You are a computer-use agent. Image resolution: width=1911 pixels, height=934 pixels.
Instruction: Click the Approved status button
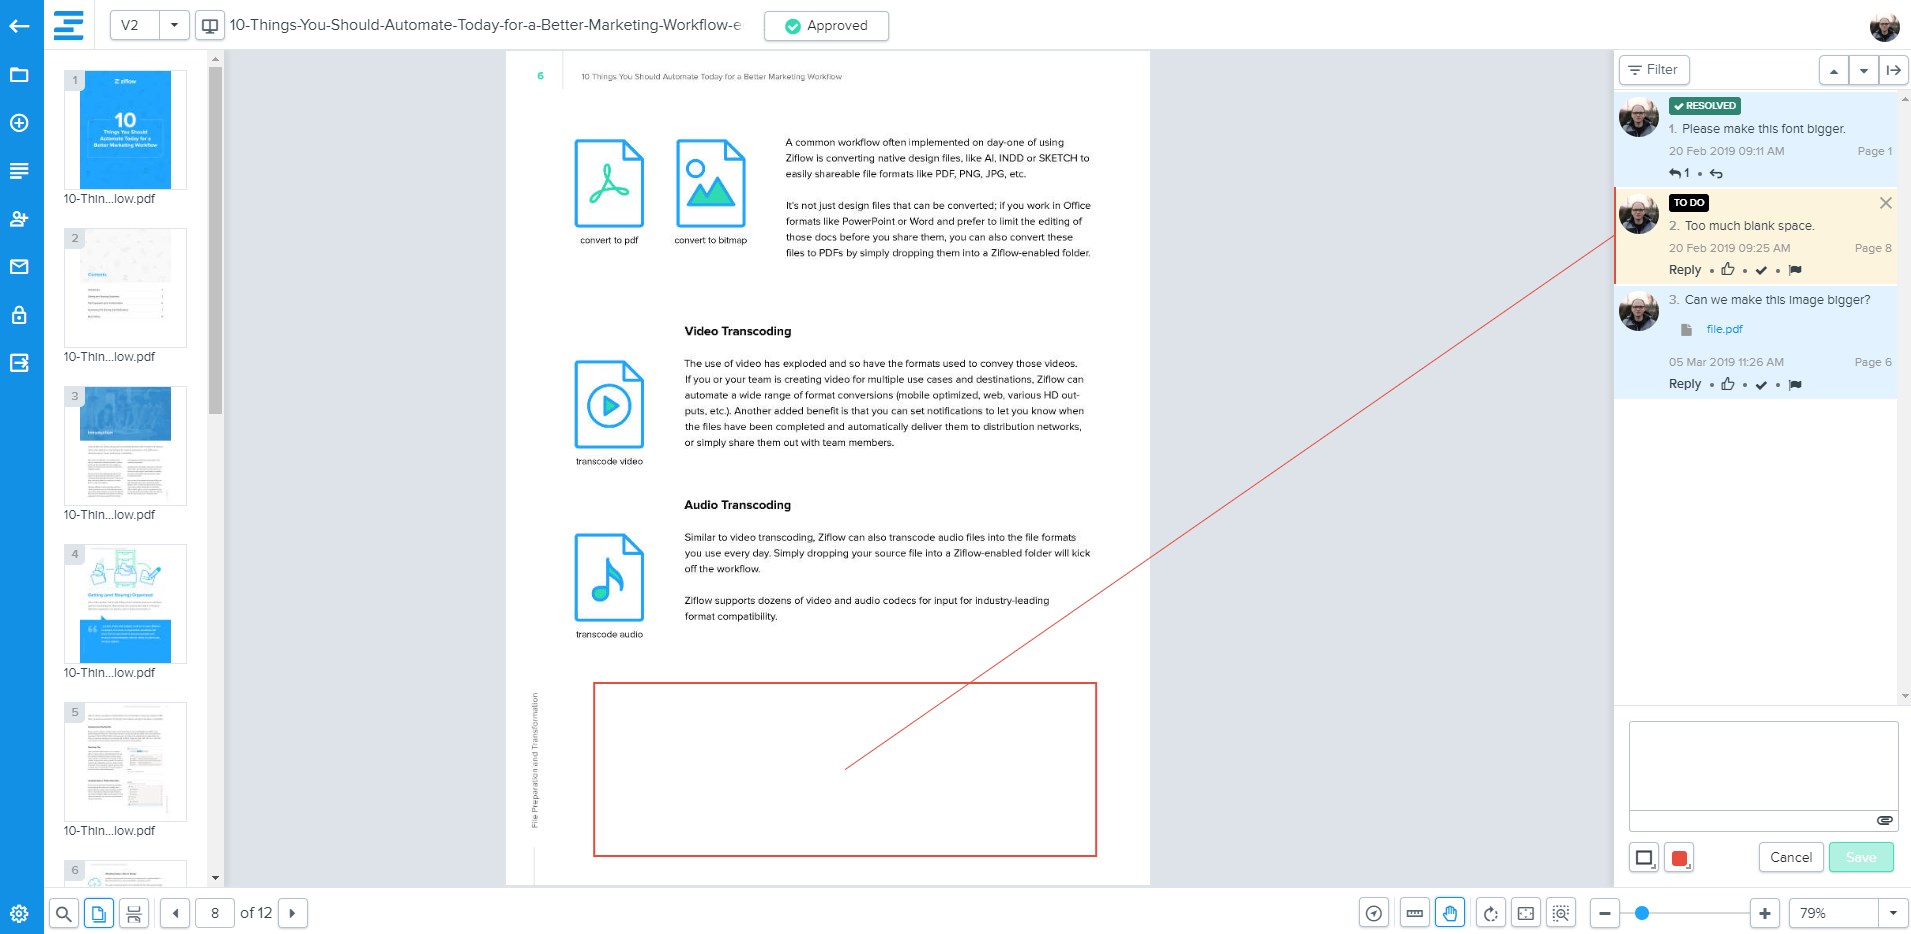[x=826, y=26]
